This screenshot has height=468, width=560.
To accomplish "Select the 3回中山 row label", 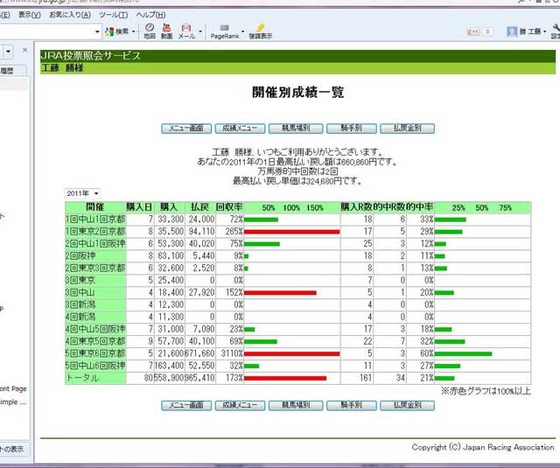I will [x=95, y=292].
